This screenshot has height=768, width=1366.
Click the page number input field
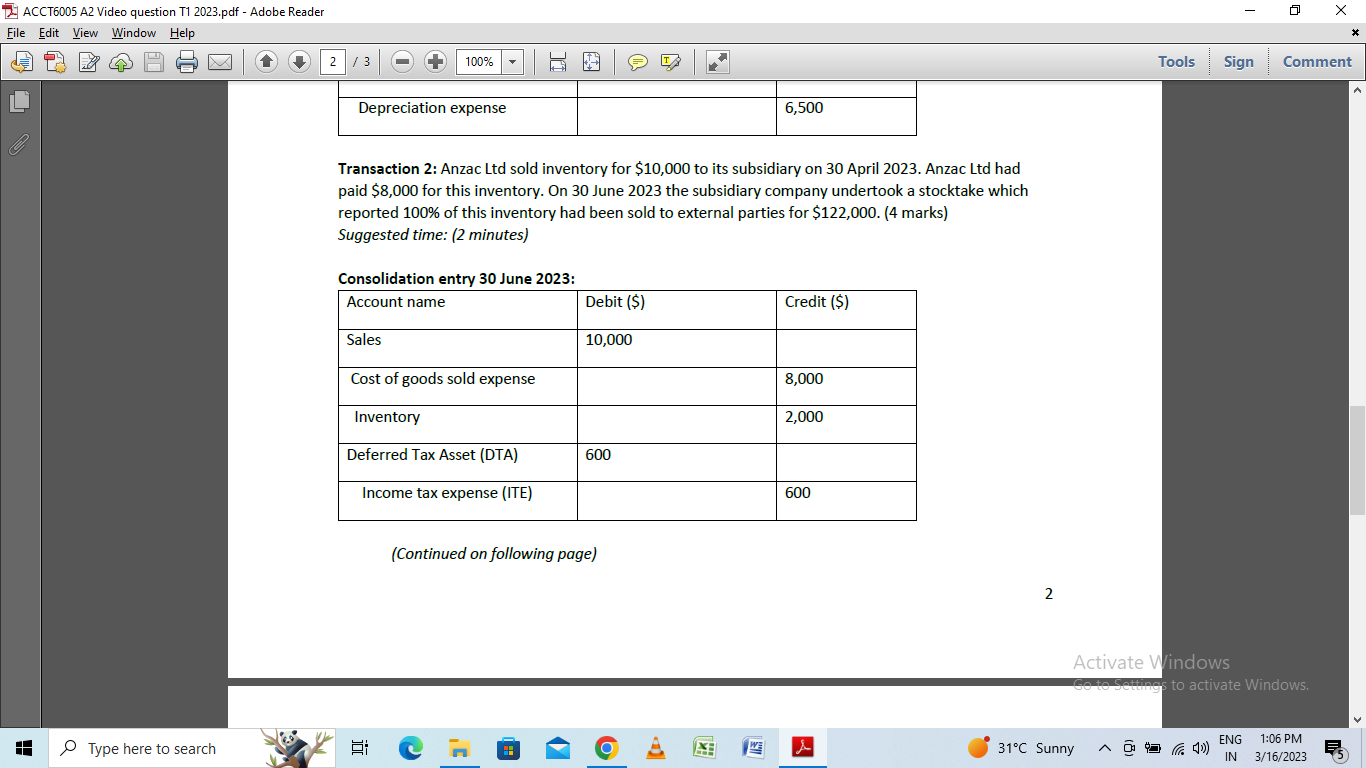click(330, 61)
